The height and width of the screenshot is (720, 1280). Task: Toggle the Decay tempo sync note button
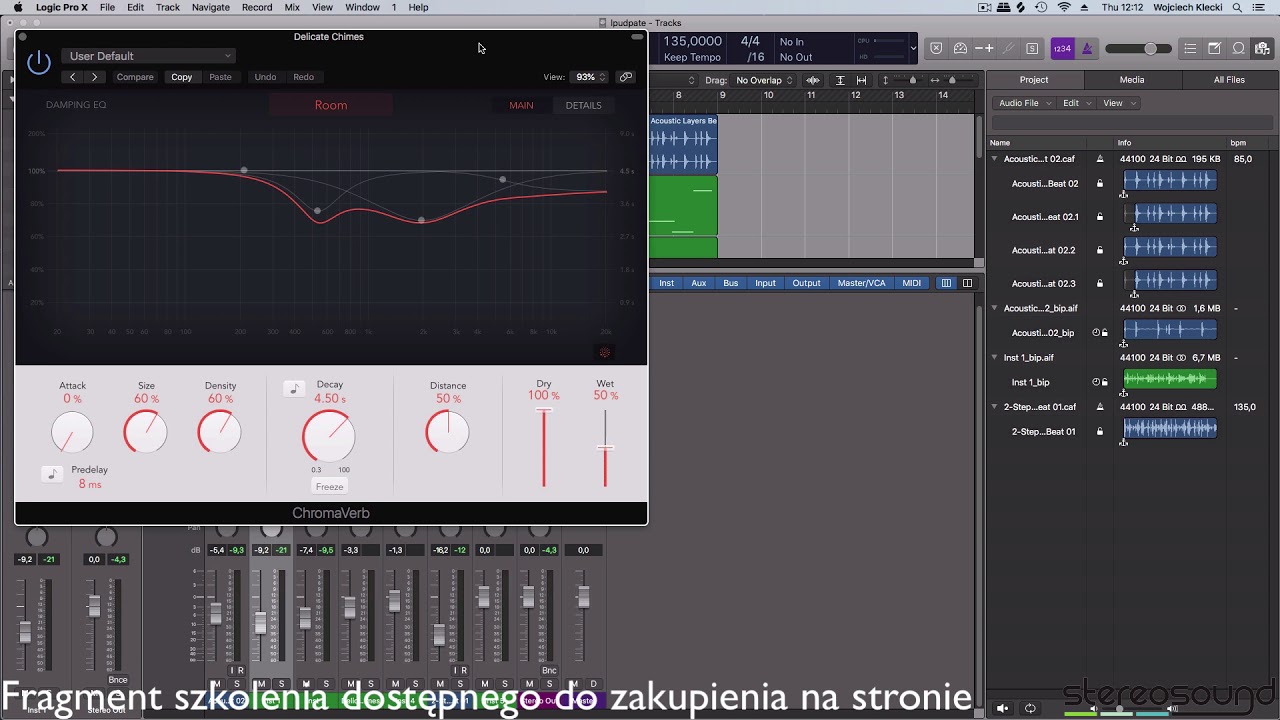pyautogui.click(x=294, y=388)
